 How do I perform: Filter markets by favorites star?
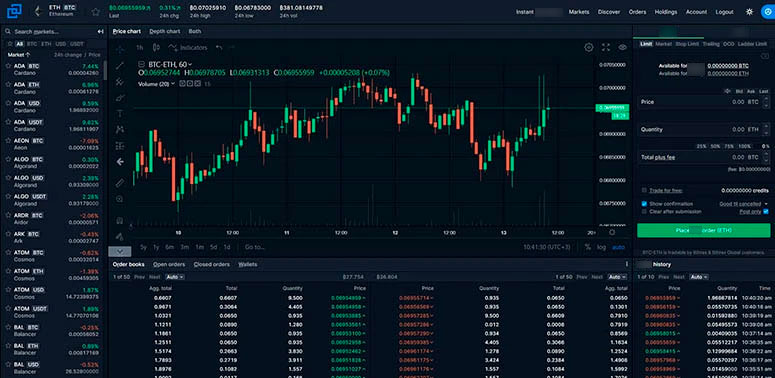pyautogui.click(x=10, y=44)
